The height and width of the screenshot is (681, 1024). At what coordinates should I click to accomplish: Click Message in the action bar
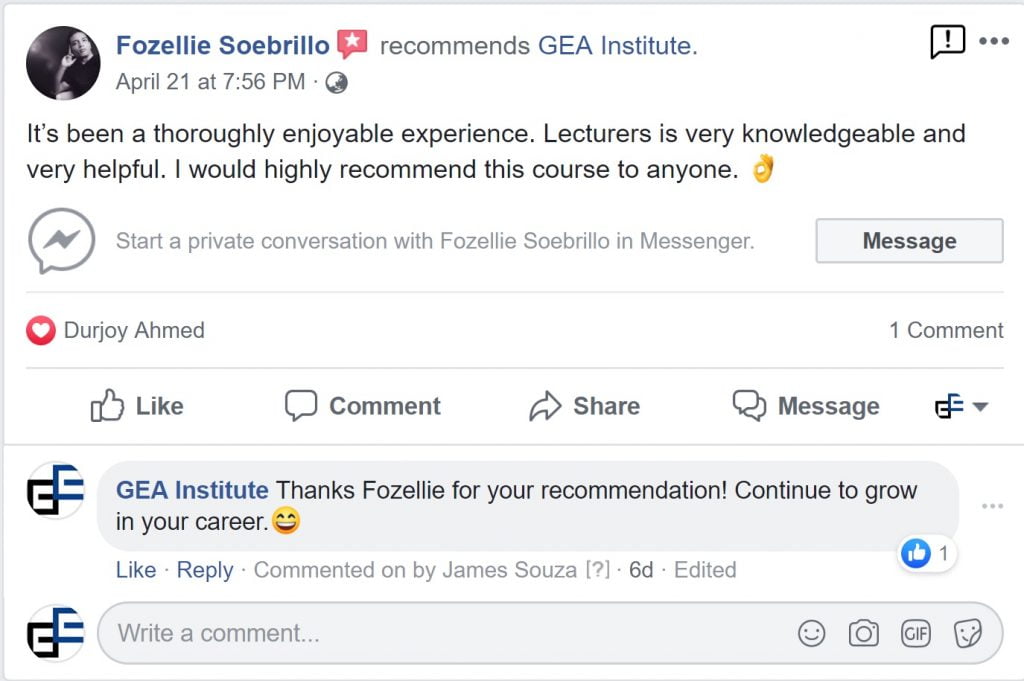coord(806,406)
